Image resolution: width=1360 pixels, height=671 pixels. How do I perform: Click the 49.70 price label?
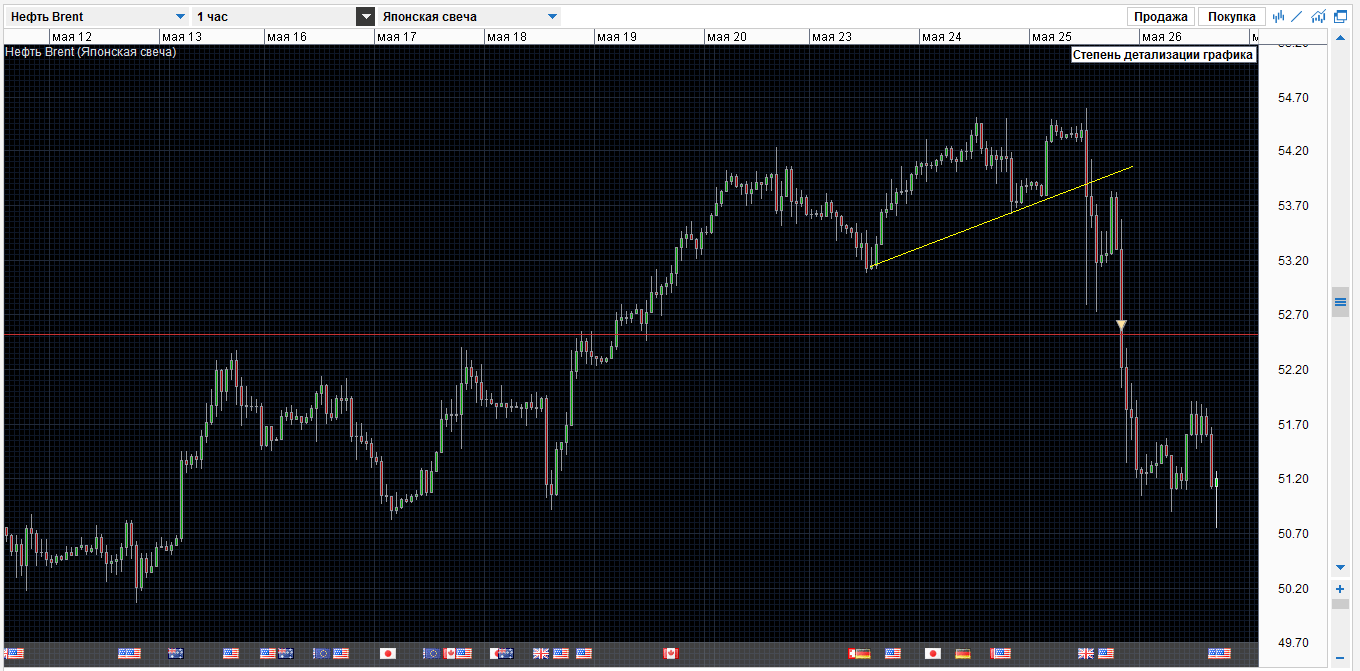[1293, 643]
